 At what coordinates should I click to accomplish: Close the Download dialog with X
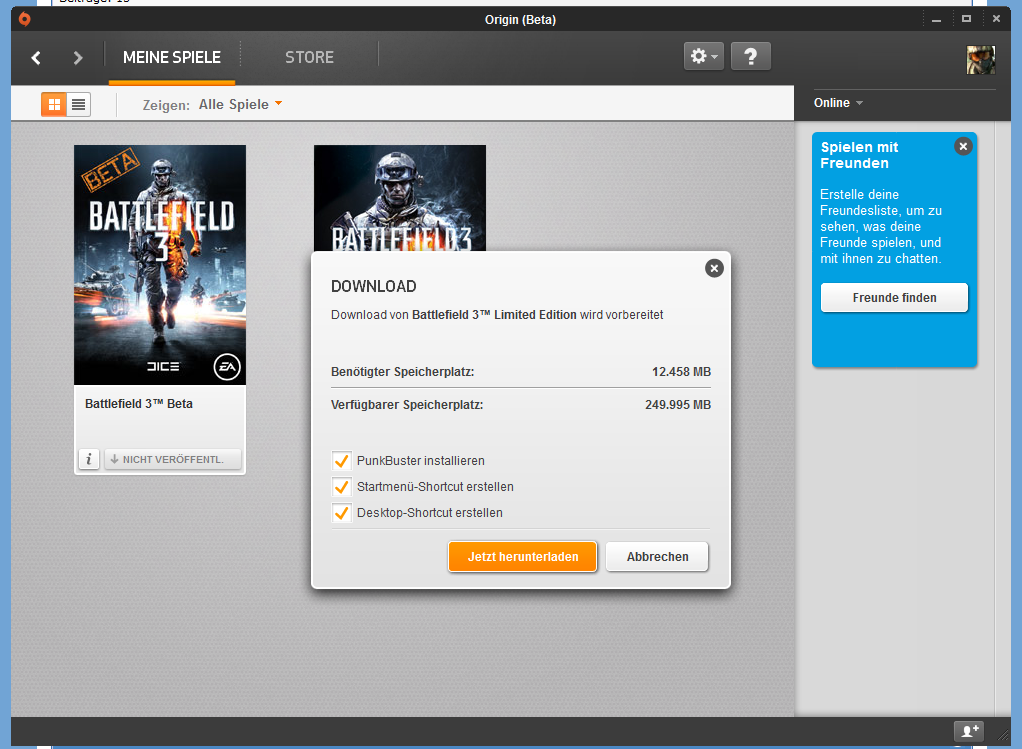tap(714, 268)
